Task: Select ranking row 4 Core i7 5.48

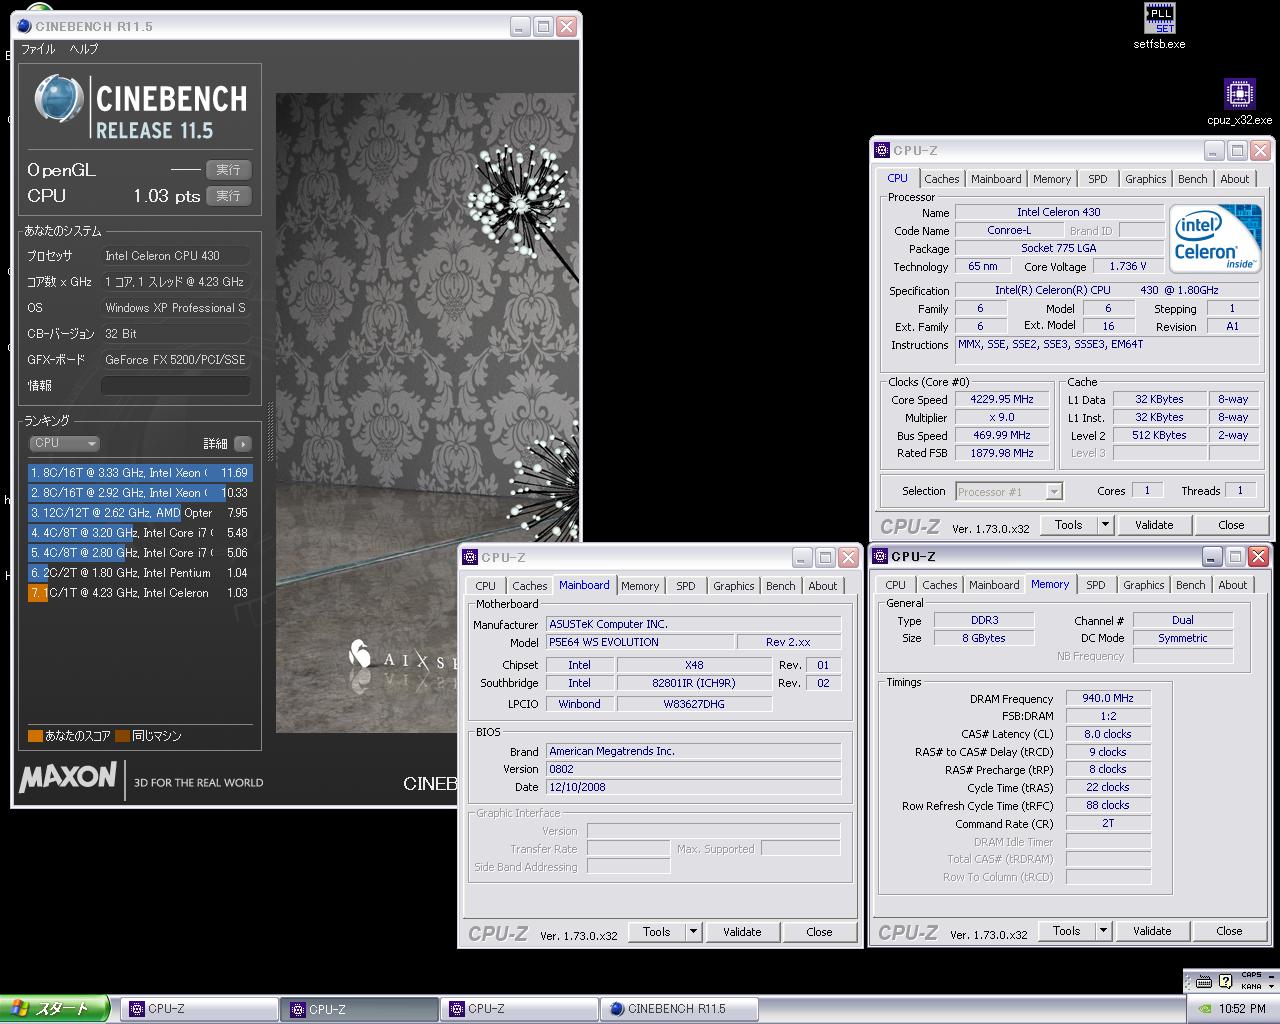Action: pos(140,533)
